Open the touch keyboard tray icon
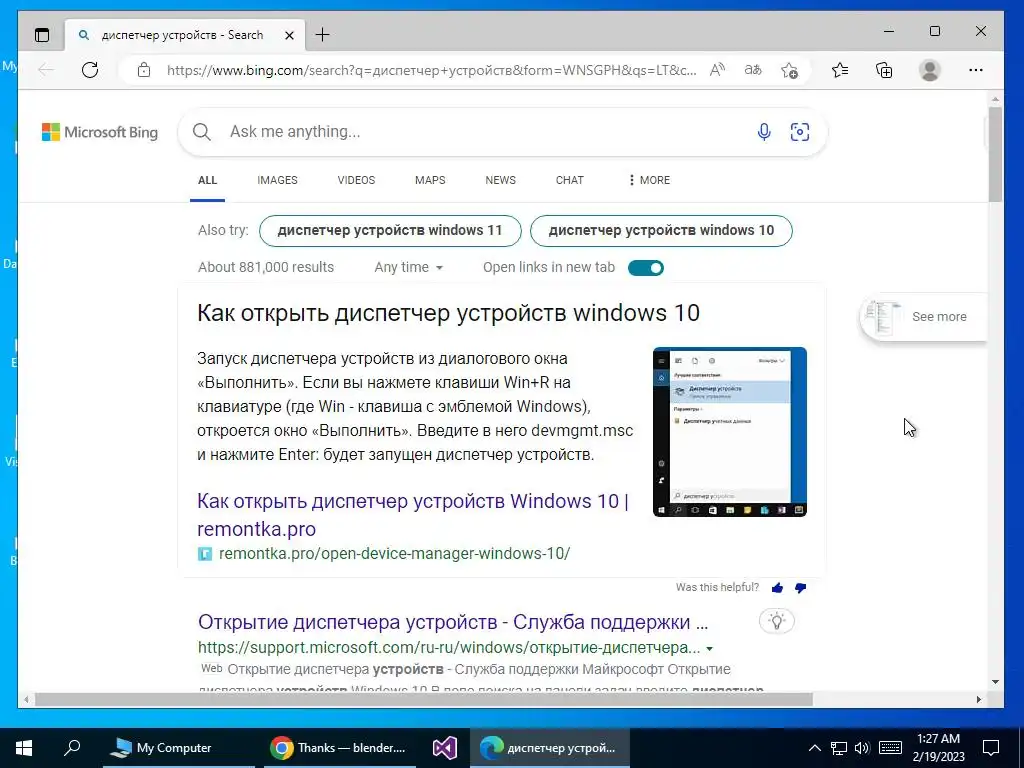This screenshot has height=768, width=1024. [x=890, y=748]
